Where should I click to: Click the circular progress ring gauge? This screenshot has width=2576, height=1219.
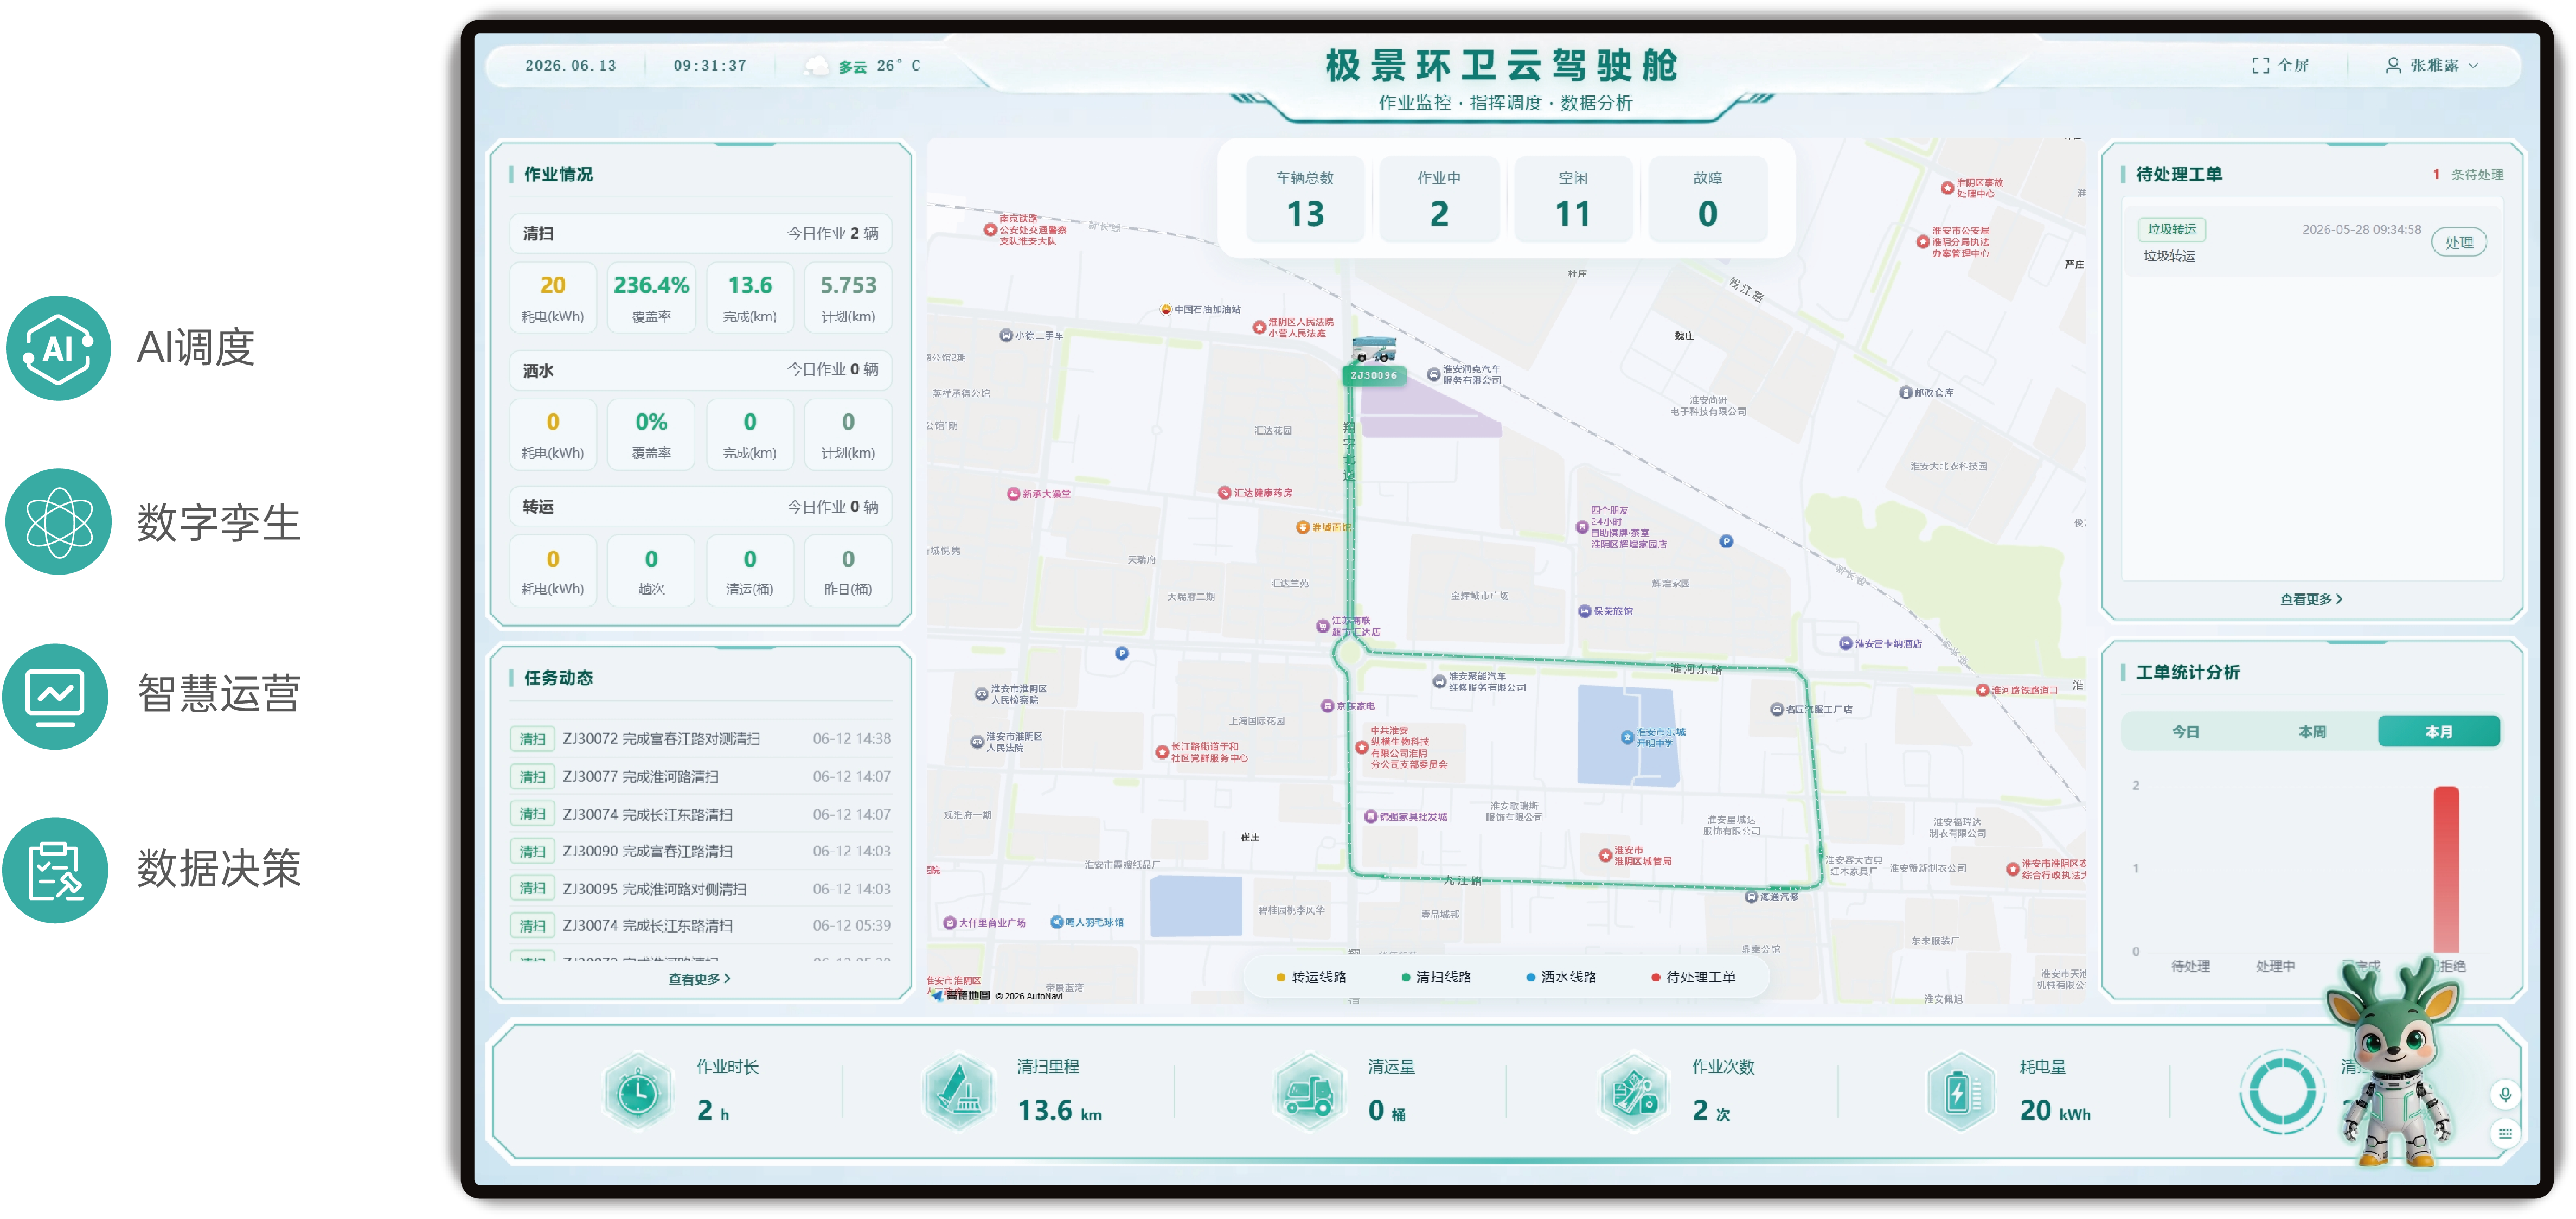(x=2282, y=1092)
